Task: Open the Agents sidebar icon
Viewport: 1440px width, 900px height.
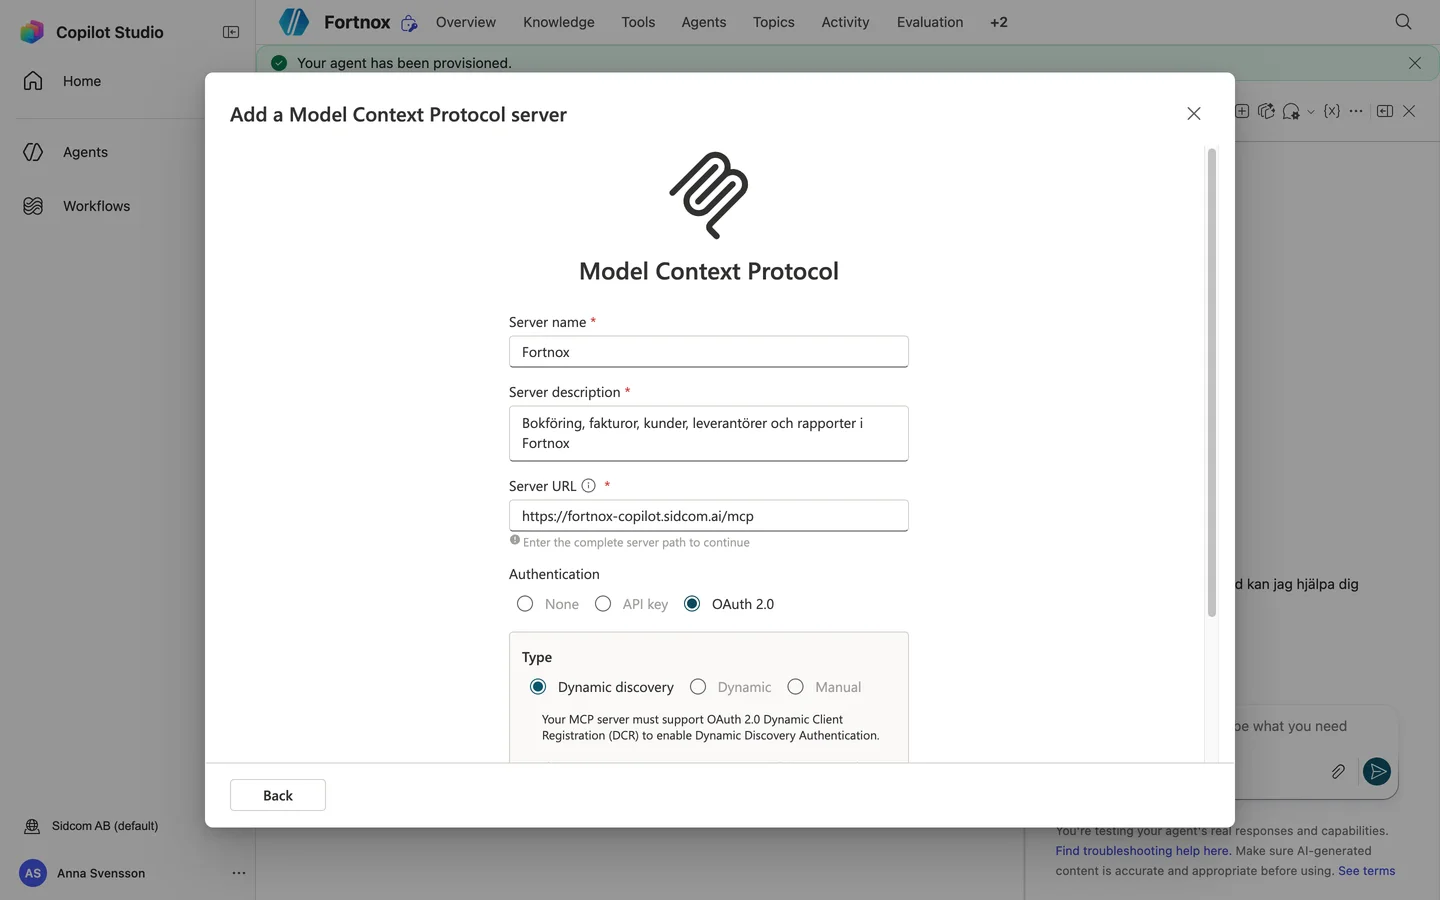Action: coord(33,152)
